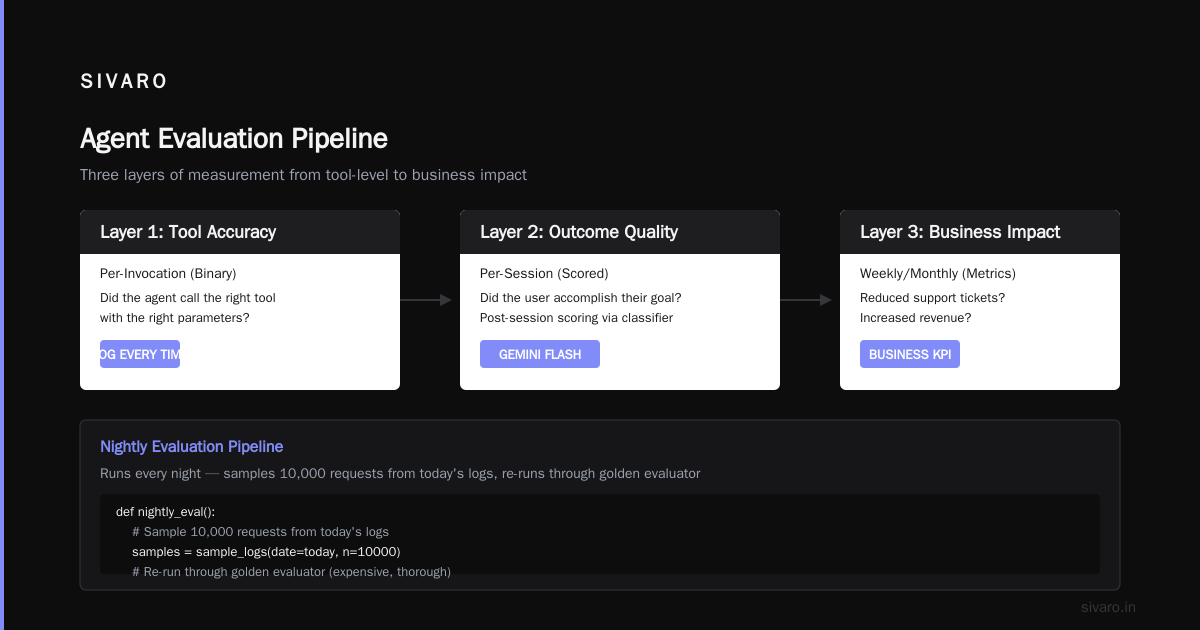The height and width of the screenshot is (630, 1200).
Task: Click the sample_logs code line
Action: pos(266,552)
